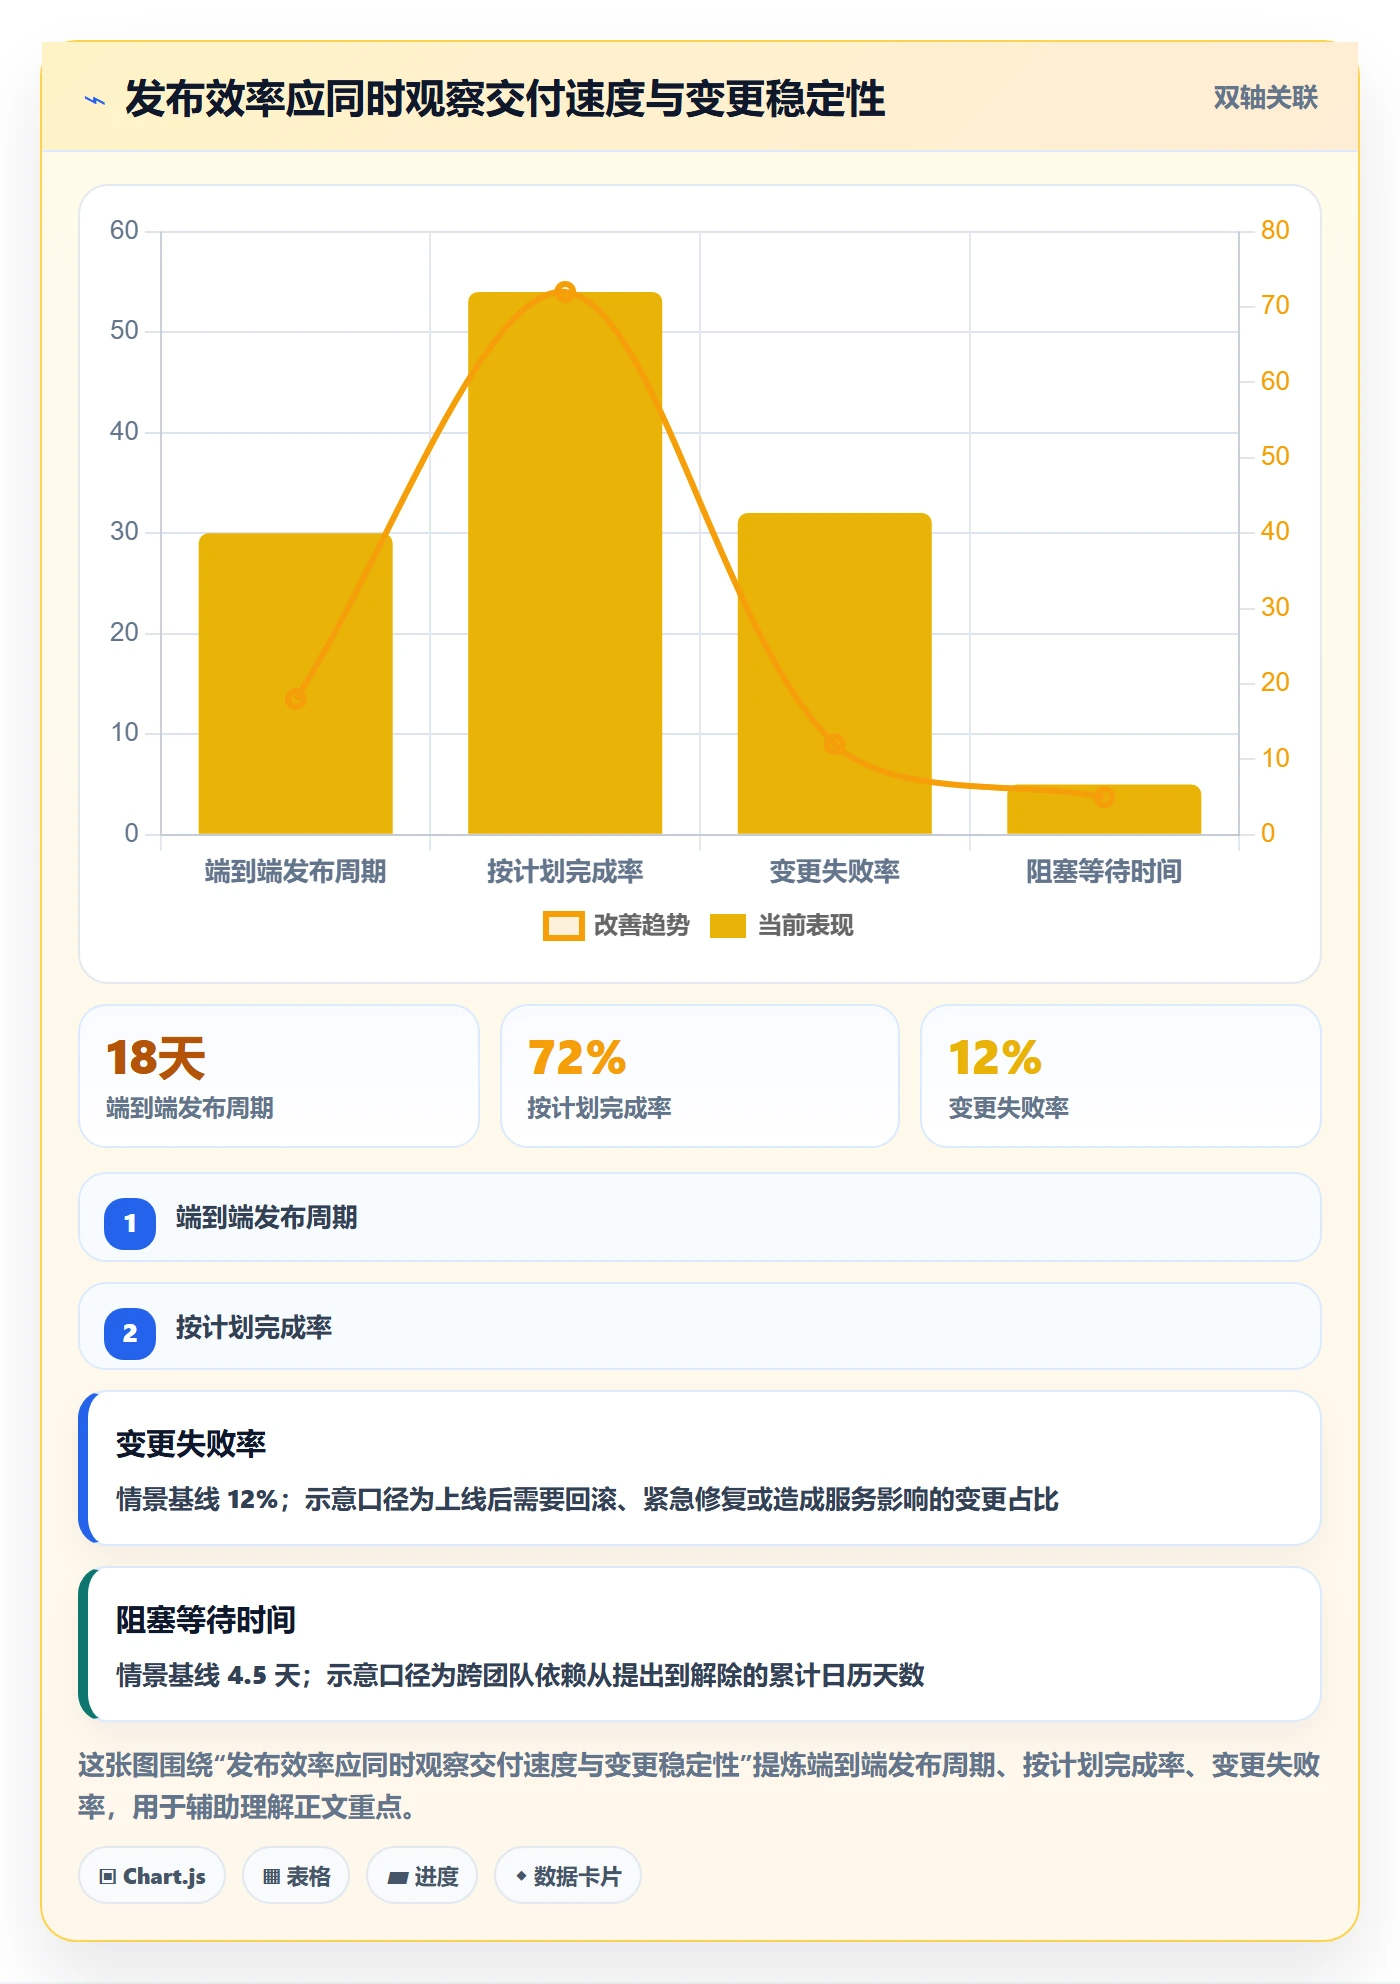The height and width of the screenshot is (1984, 1400).
Task: Open the 按计划完成率 list row
Action: pyautogui.click(x=700, y=1326)
